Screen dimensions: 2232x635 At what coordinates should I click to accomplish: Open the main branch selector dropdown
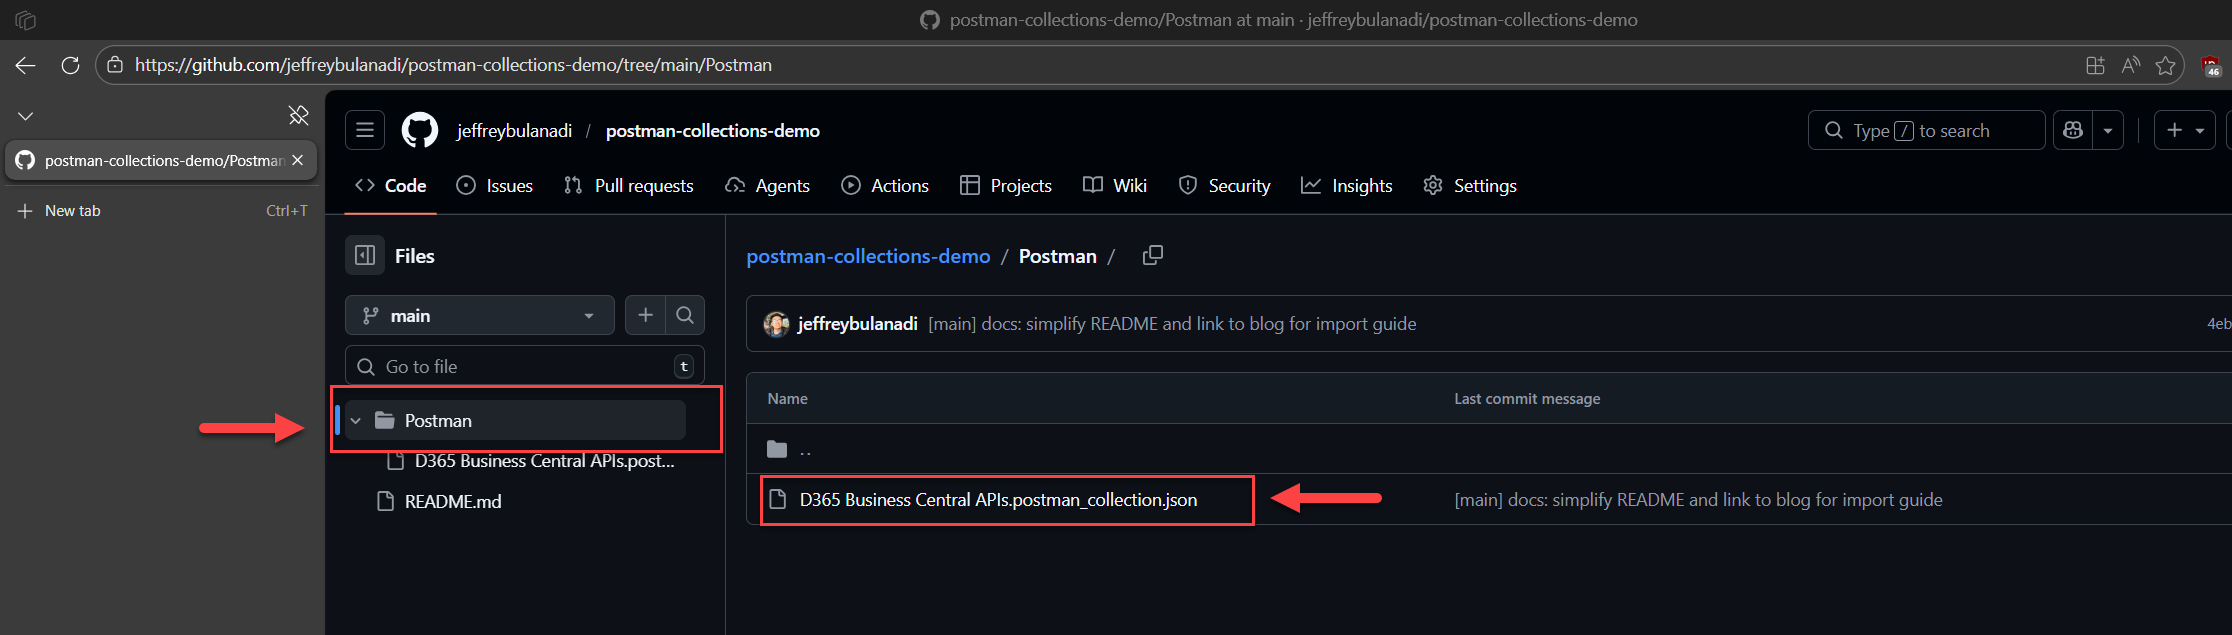click(480, 315)
